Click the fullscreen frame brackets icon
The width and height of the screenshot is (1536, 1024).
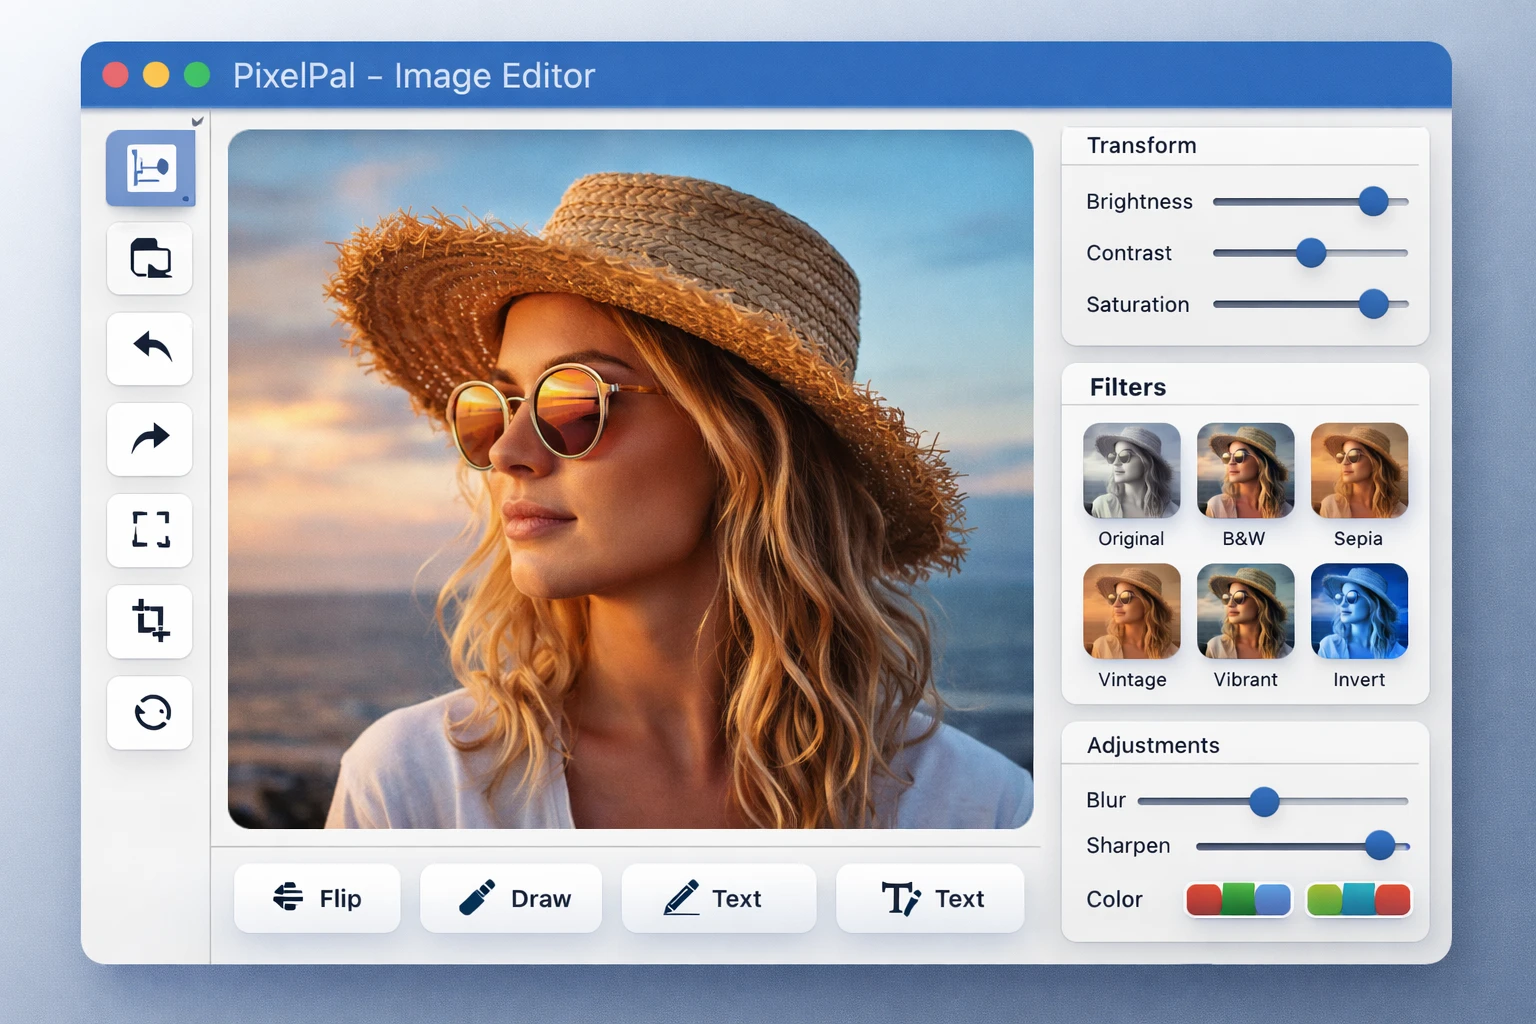pyautogui.click(x=150, y=530)
